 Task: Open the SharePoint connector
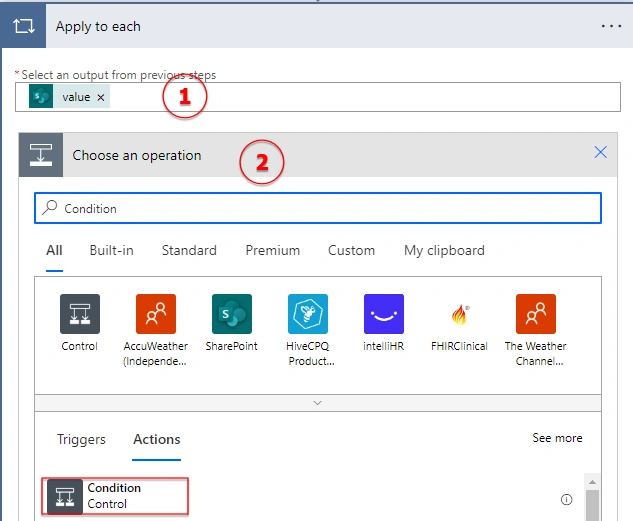pos(232,314)
